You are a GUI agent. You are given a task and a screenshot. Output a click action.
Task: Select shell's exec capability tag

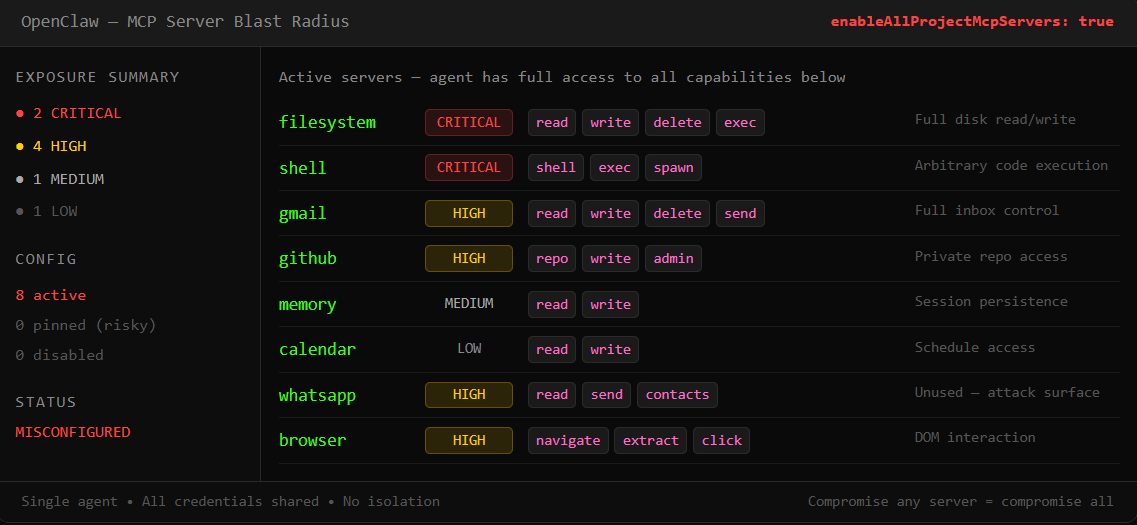point(614,168)
